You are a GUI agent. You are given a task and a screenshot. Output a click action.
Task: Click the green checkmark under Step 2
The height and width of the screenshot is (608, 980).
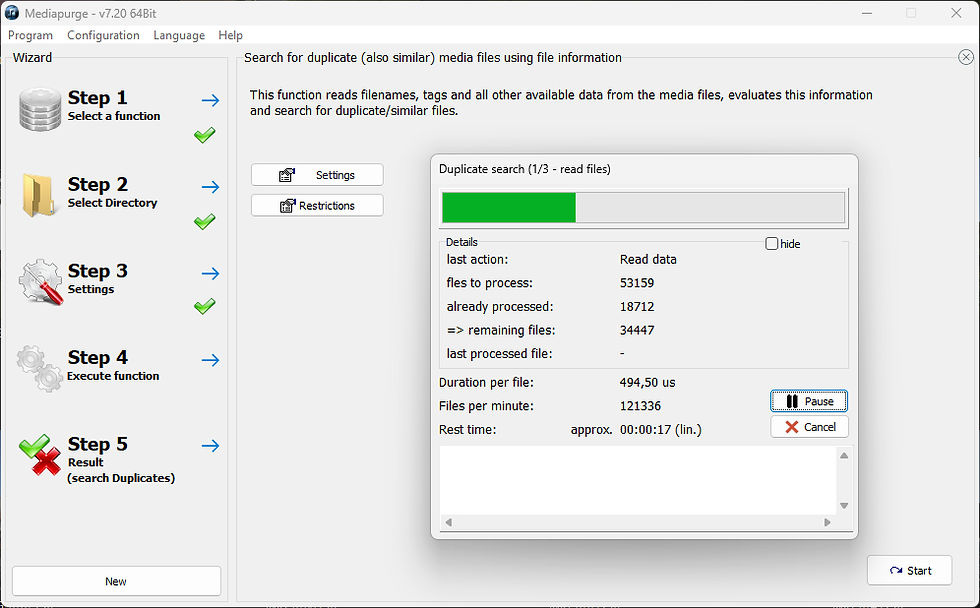point(204,221)
